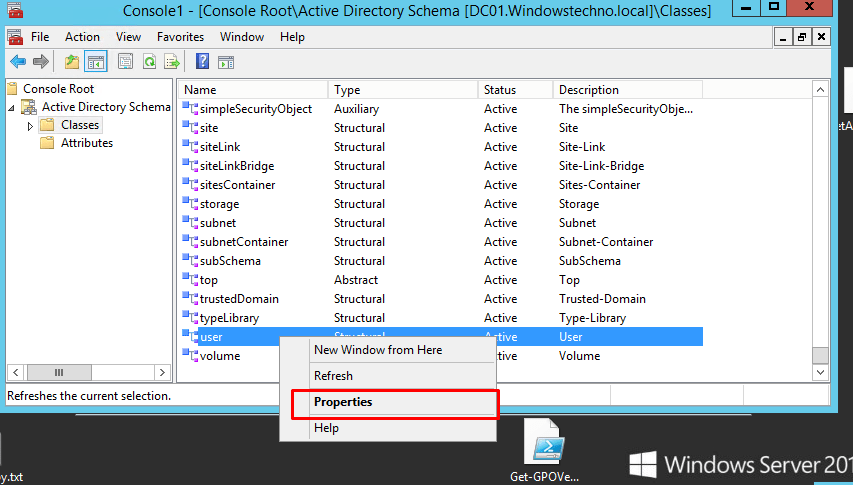Click the toolbar Properties sheet icon
This screenshot has width=853, height=485.
click(x=125, y=61)
